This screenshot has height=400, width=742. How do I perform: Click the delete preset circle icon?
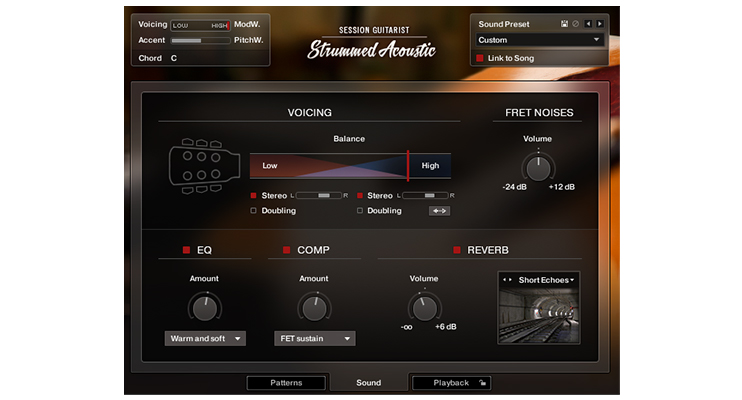(575, 24)
